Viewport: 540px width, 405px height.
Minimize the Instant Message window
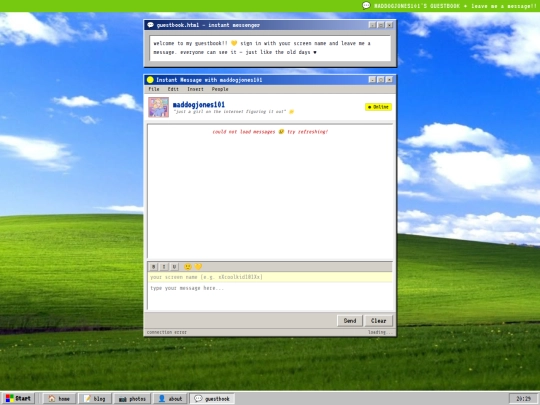(x=372, y=80)
